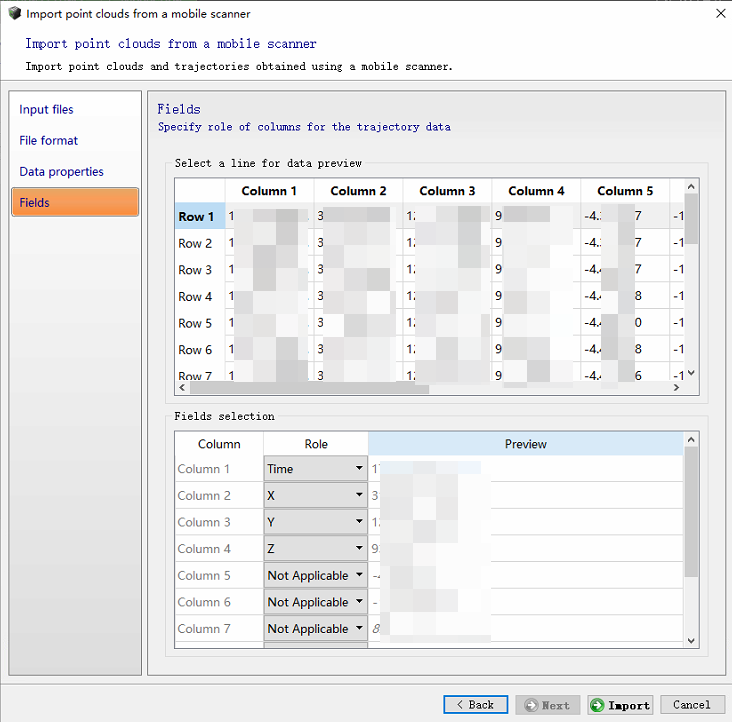Click the green arrow Import icon
The image size is (732, 722).
tap(597, 705)
